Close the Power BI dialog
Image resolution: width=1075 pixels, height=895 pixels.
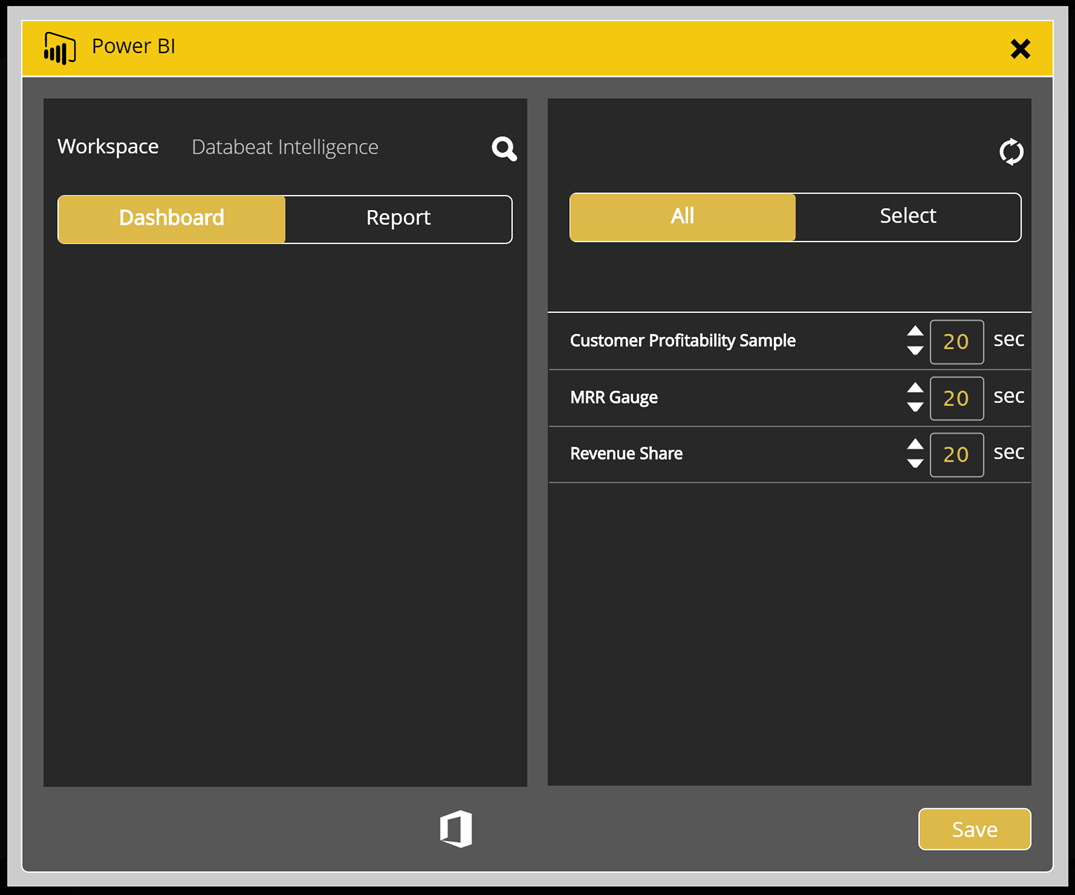[x=1020, y=48]
